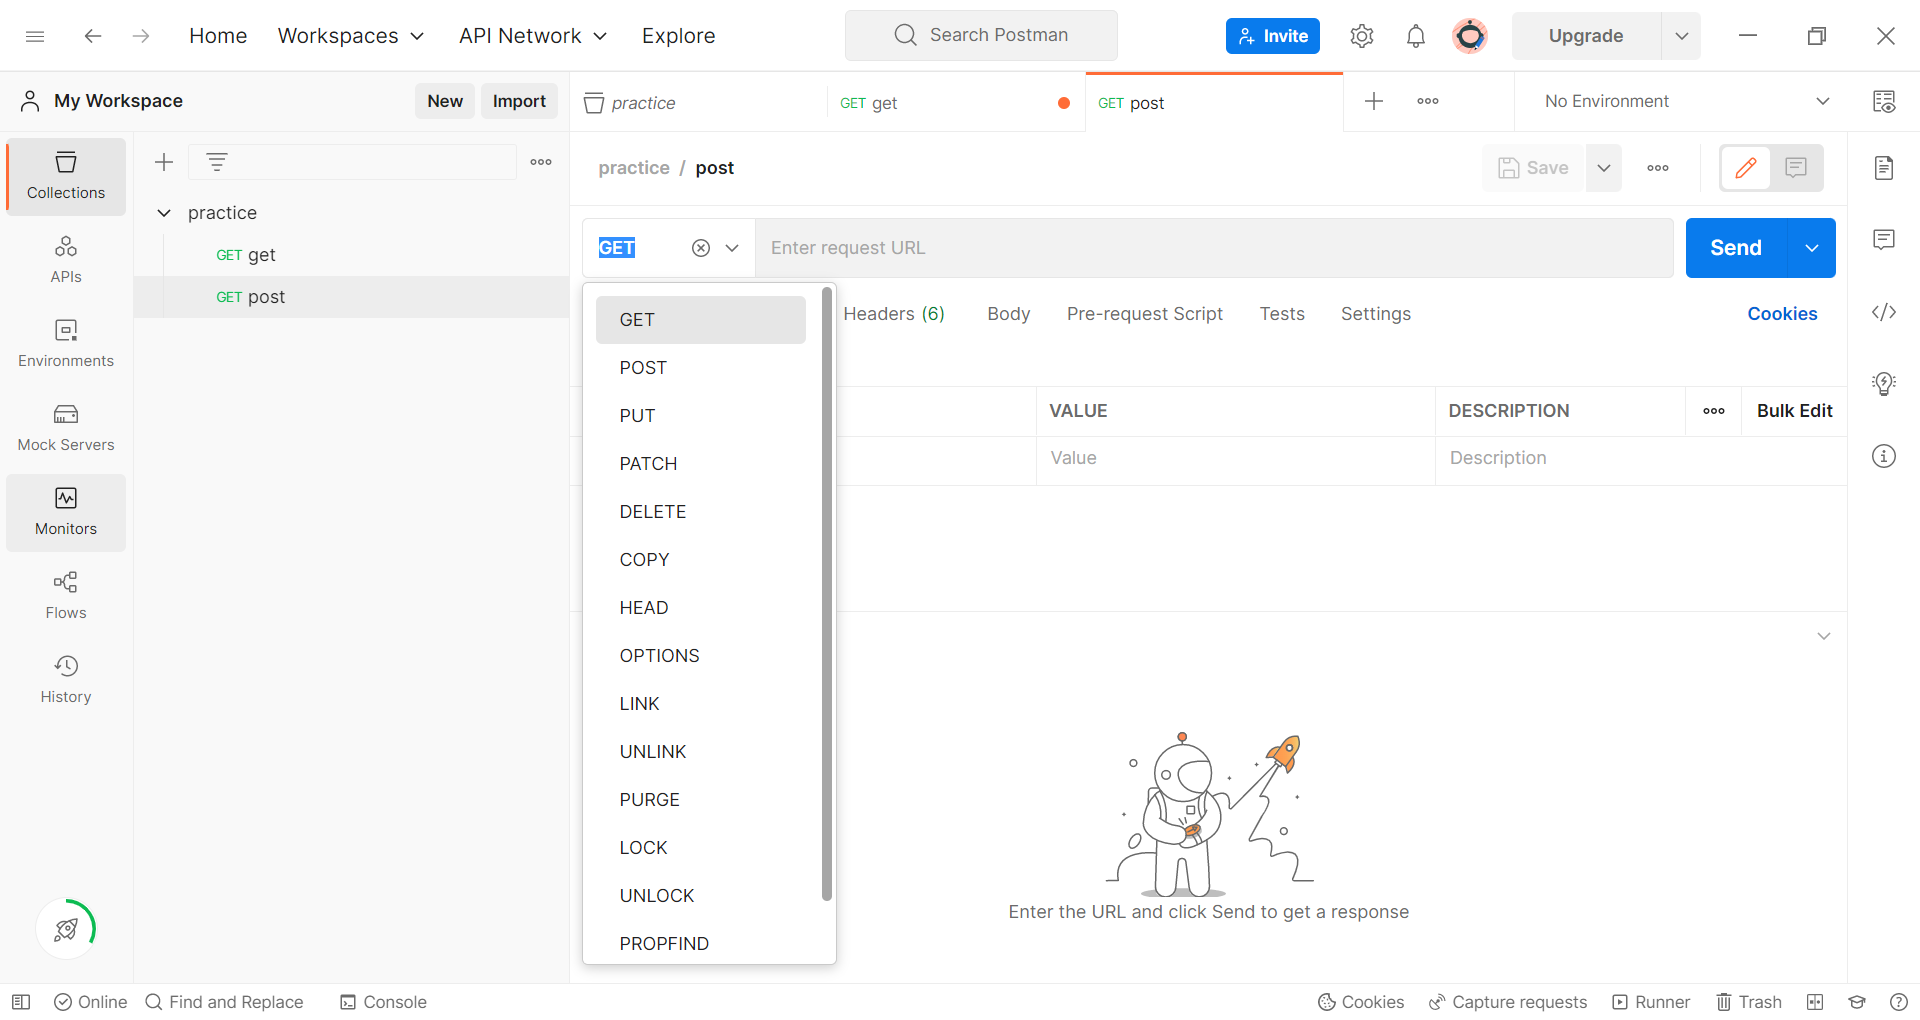Collapse the HTTP method dropdown
1920x1020 pixels.
(x=732, y=248)
